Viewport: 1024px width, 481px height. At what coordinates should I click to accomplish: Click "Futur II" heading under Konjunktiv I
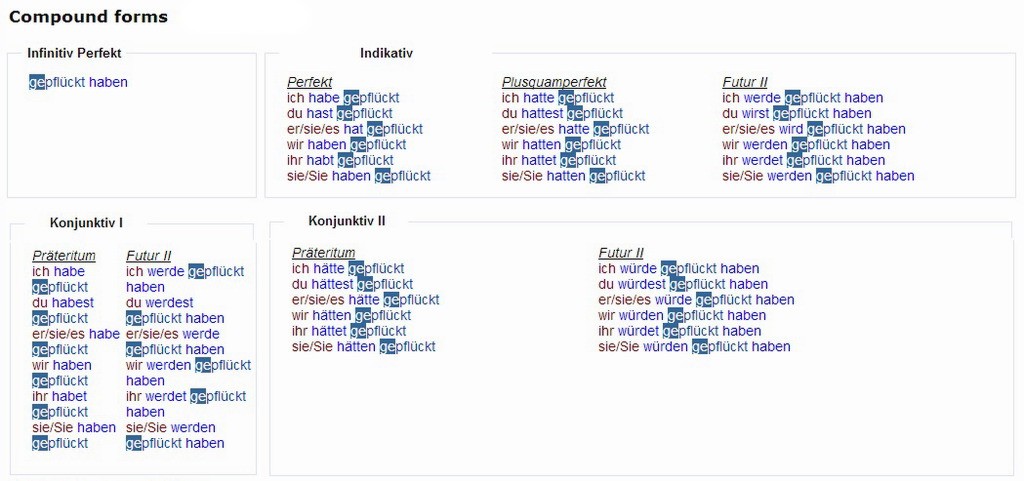(149, 256)
